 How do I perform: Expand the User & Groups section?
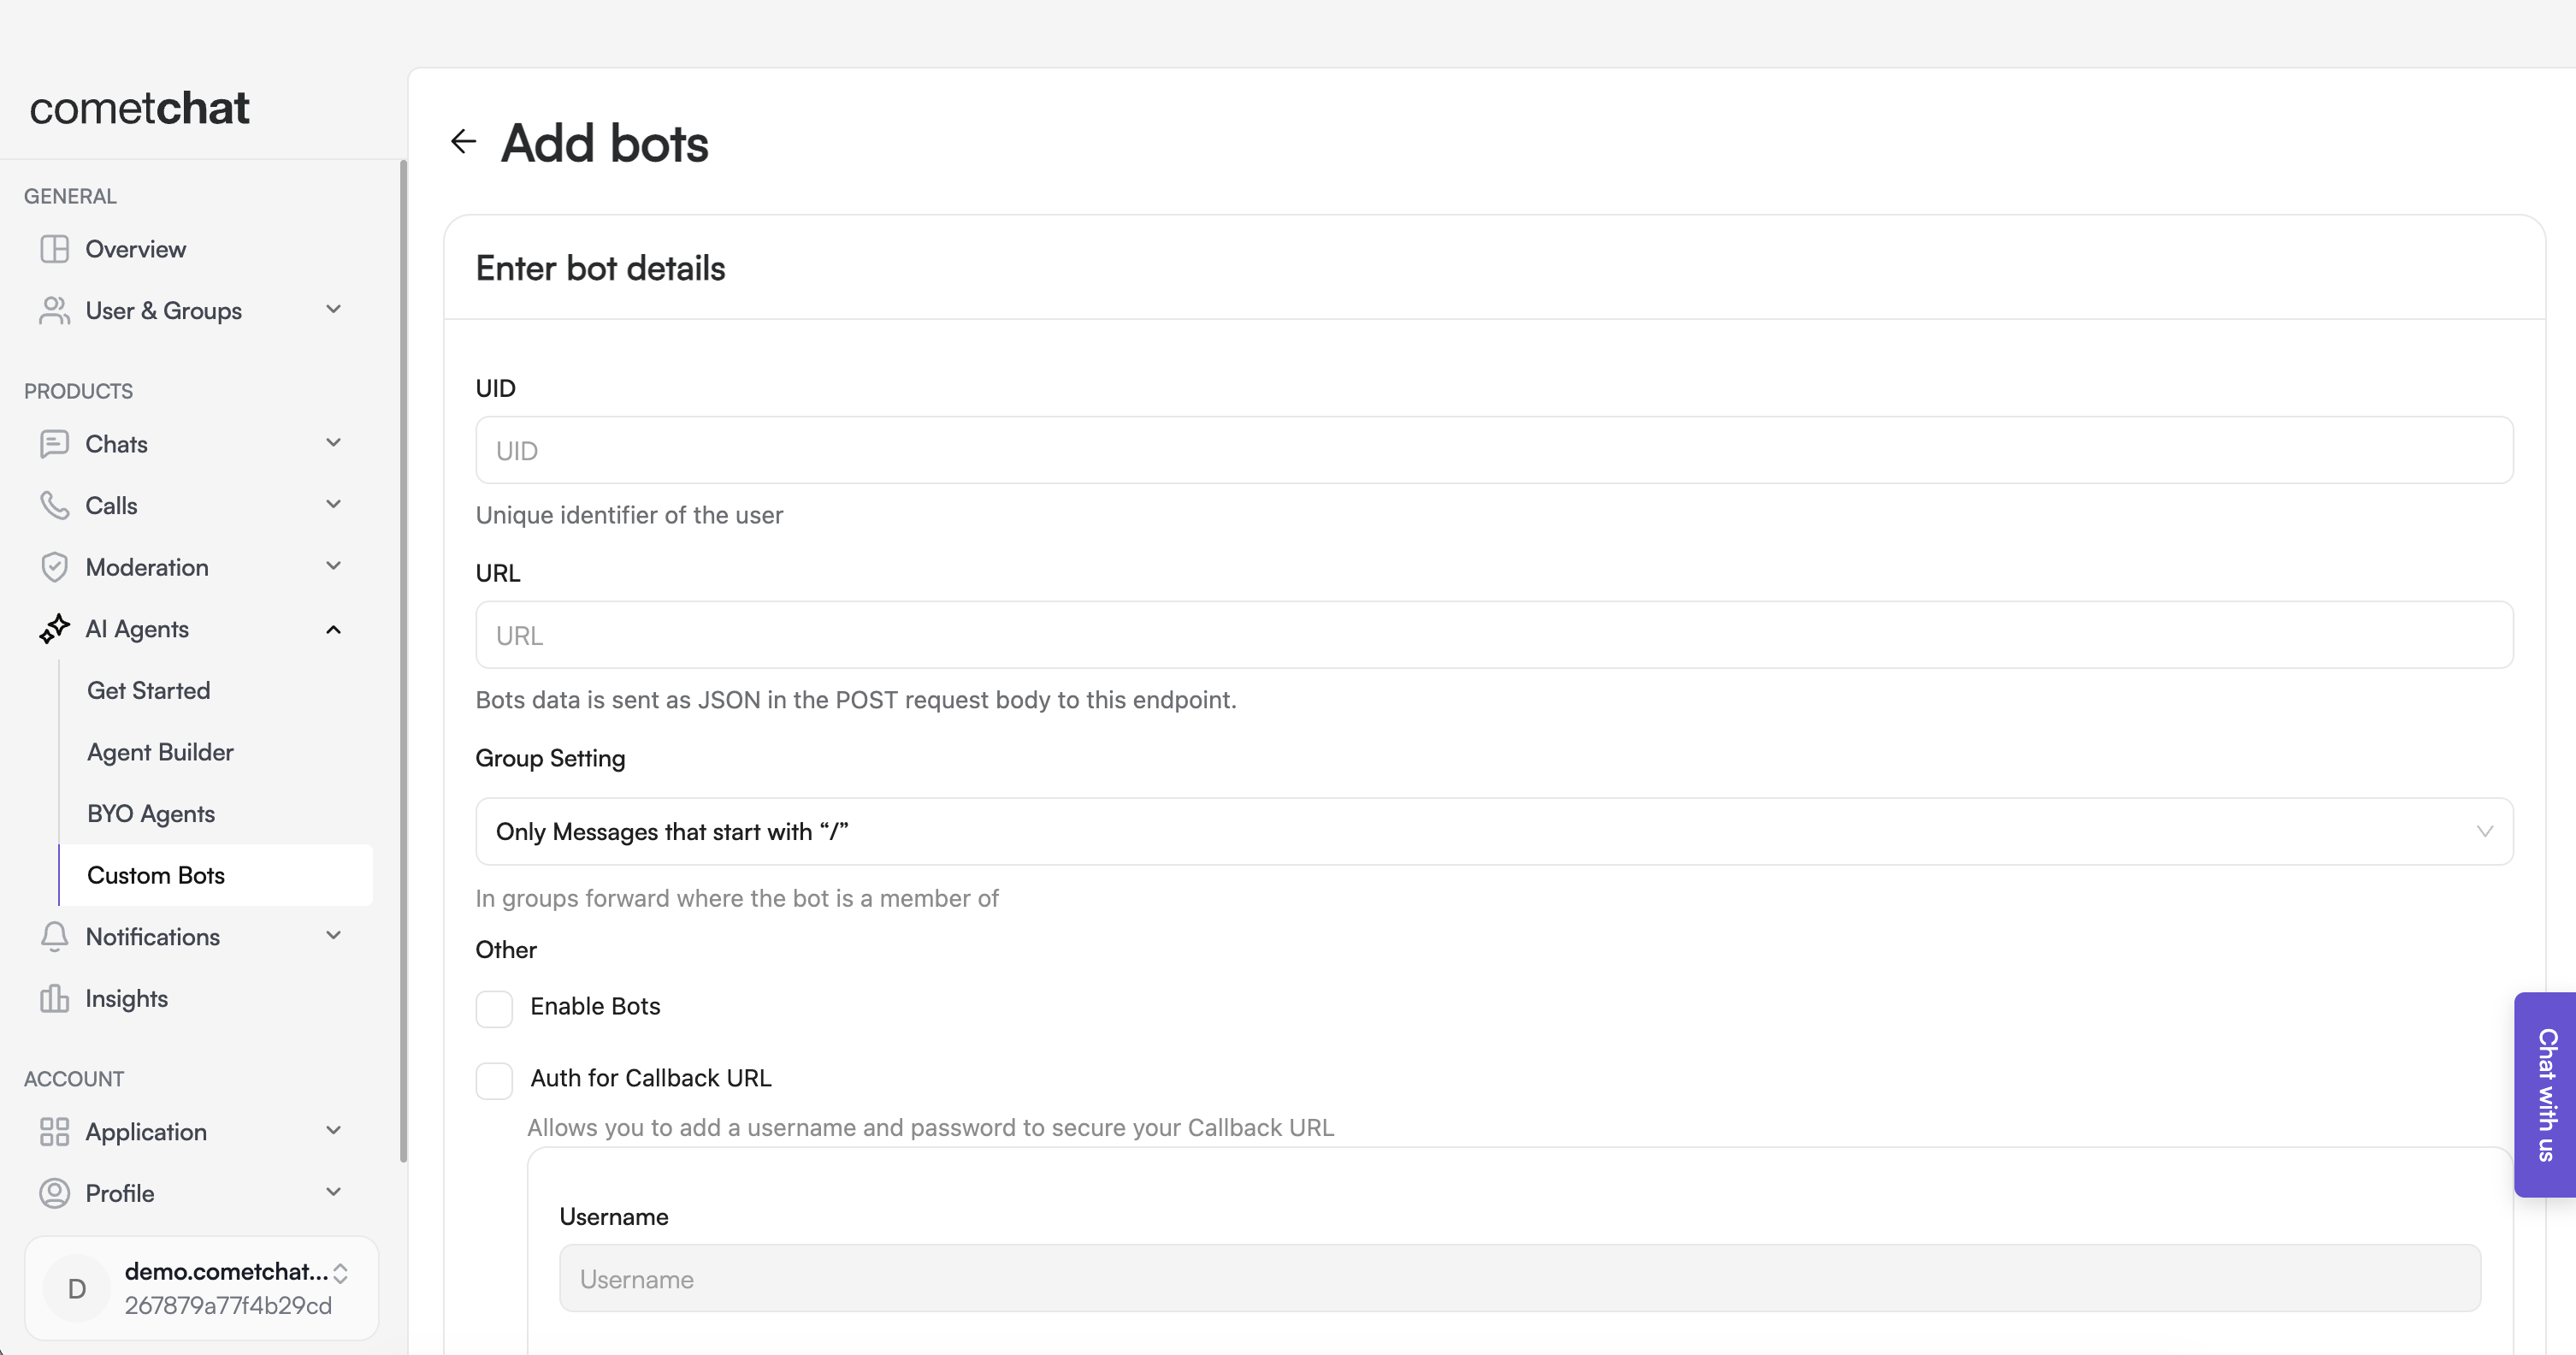(333, 310)
